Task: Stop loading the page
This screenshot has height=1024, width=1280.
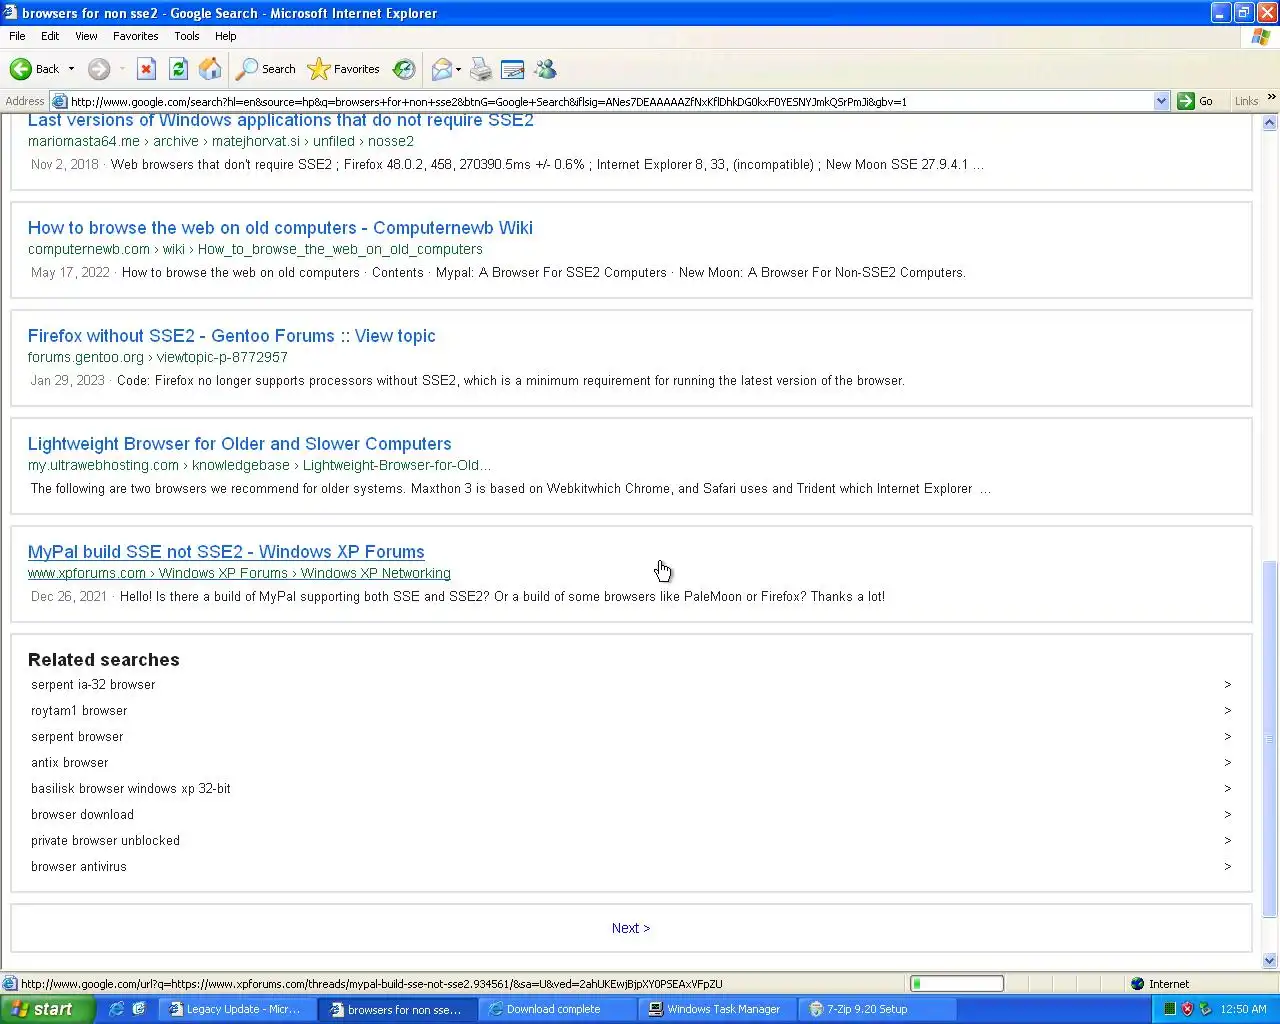Action: (146, 69)
